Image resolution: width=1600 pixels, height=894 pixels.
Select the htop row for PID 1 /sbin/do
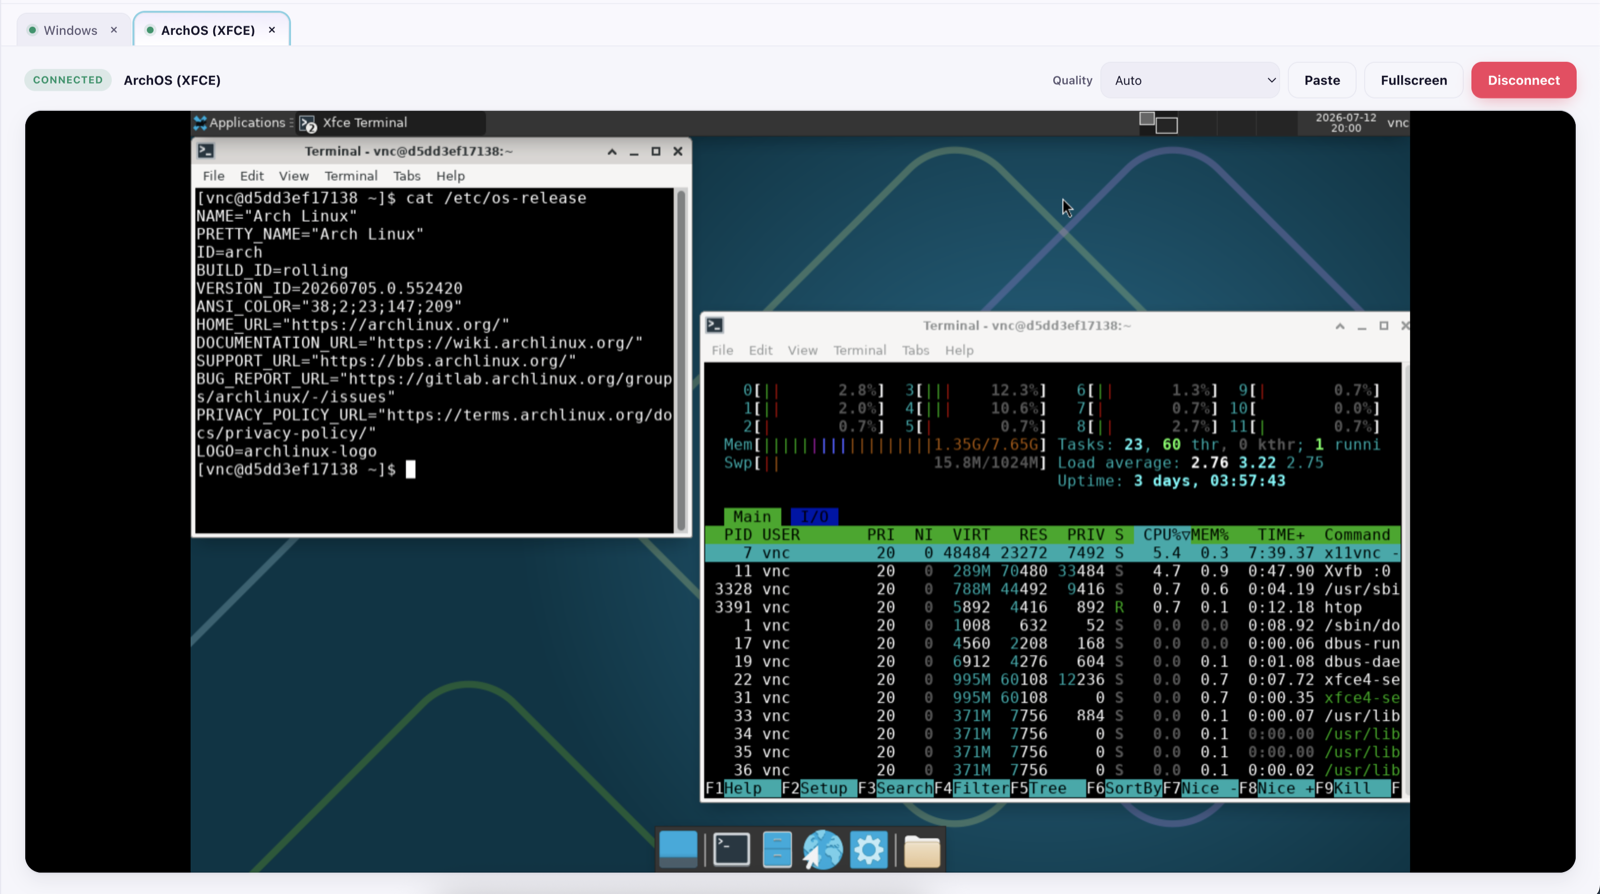tap(1053, 625)
